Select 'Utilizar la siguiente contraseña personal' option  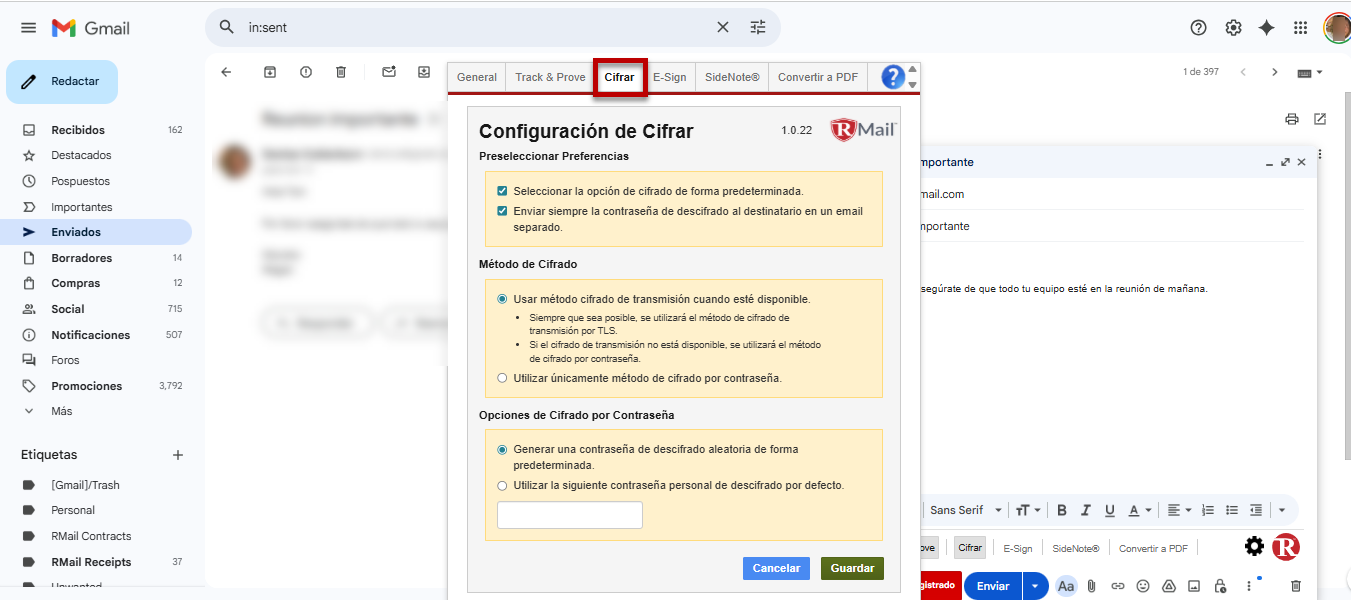click(x=502, y=486)
